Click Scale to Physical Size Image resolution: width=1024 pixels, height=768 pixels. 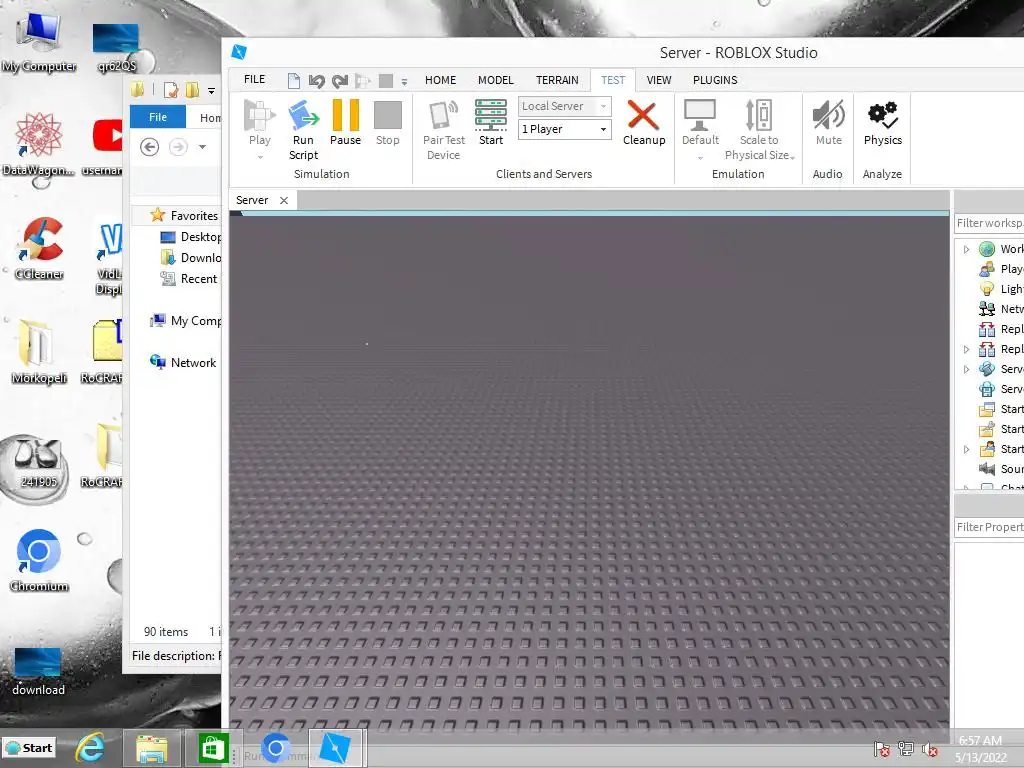759,129
